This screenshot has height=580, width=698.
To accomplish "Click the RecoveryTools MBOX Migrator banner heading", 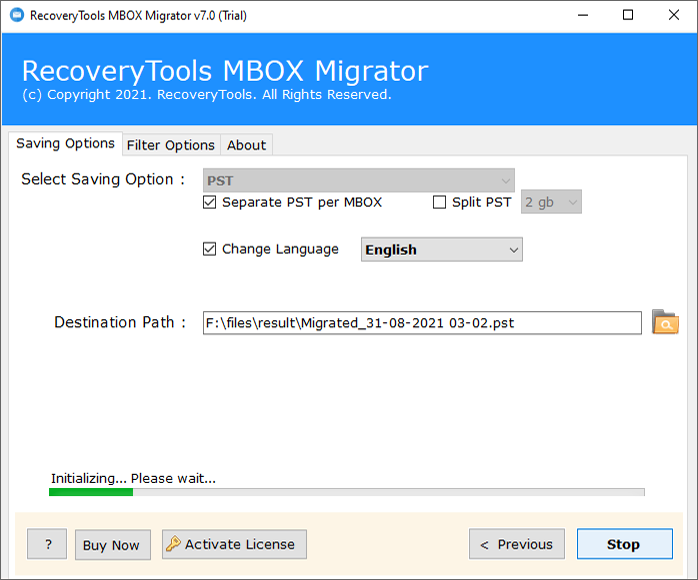I will coord(225,71).
